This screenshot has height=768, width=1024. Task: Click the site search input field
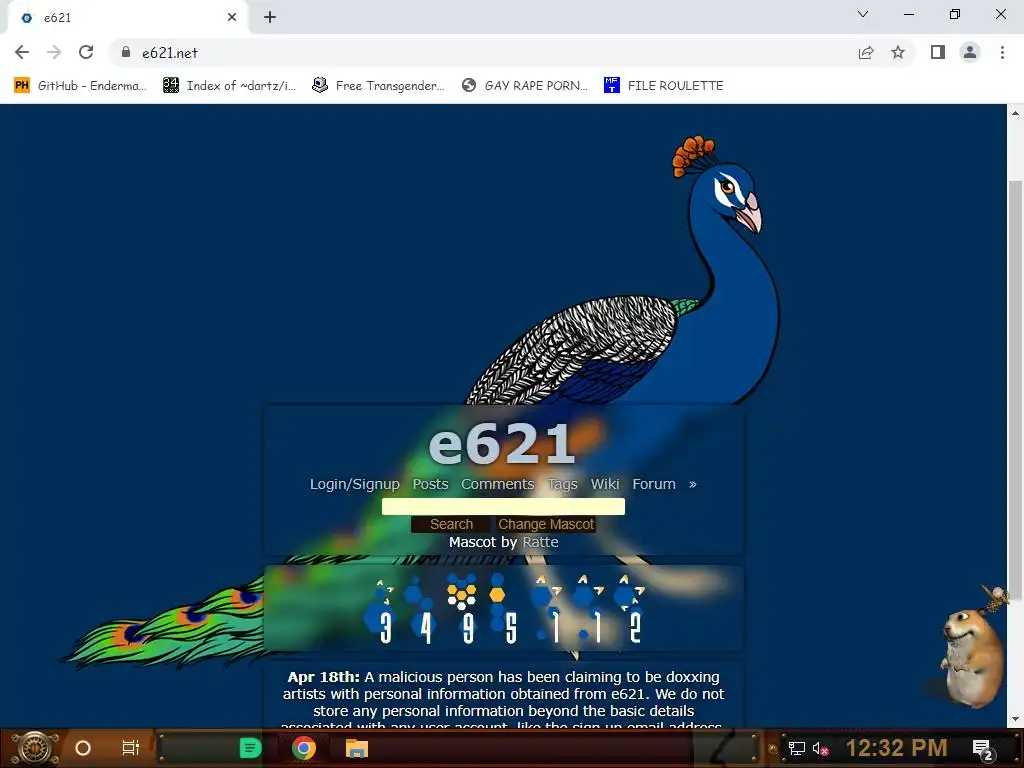[503, 506]
